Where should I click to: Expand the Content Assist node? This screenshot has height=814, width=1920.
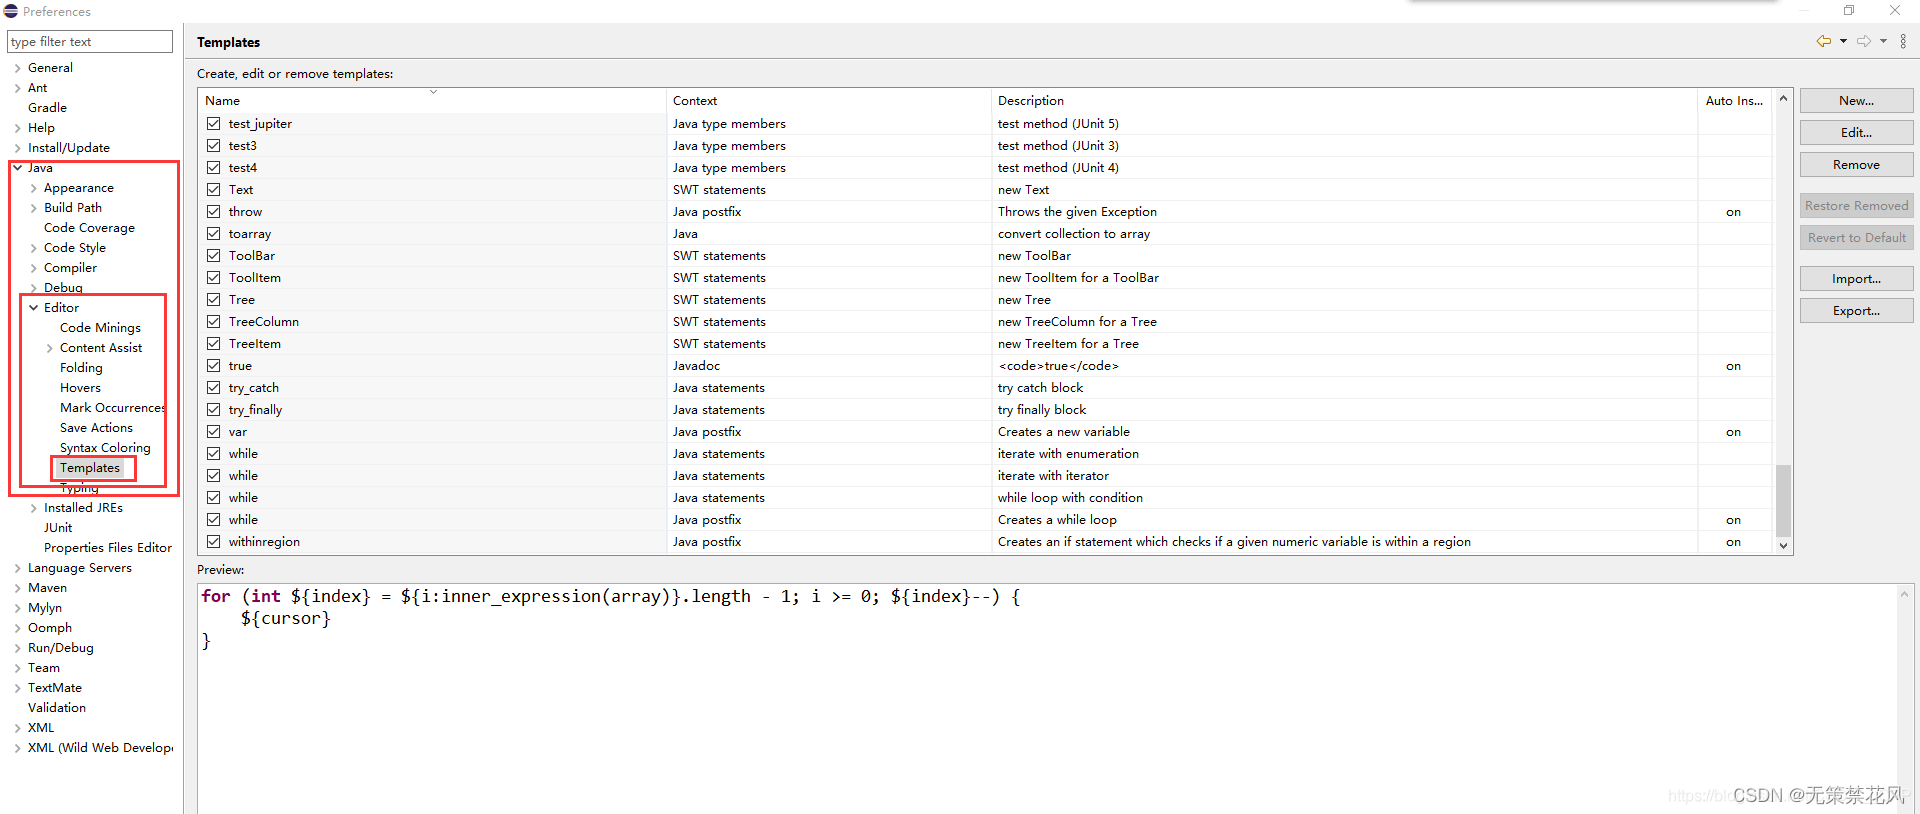pyautogui.click(x=50, y=348)
